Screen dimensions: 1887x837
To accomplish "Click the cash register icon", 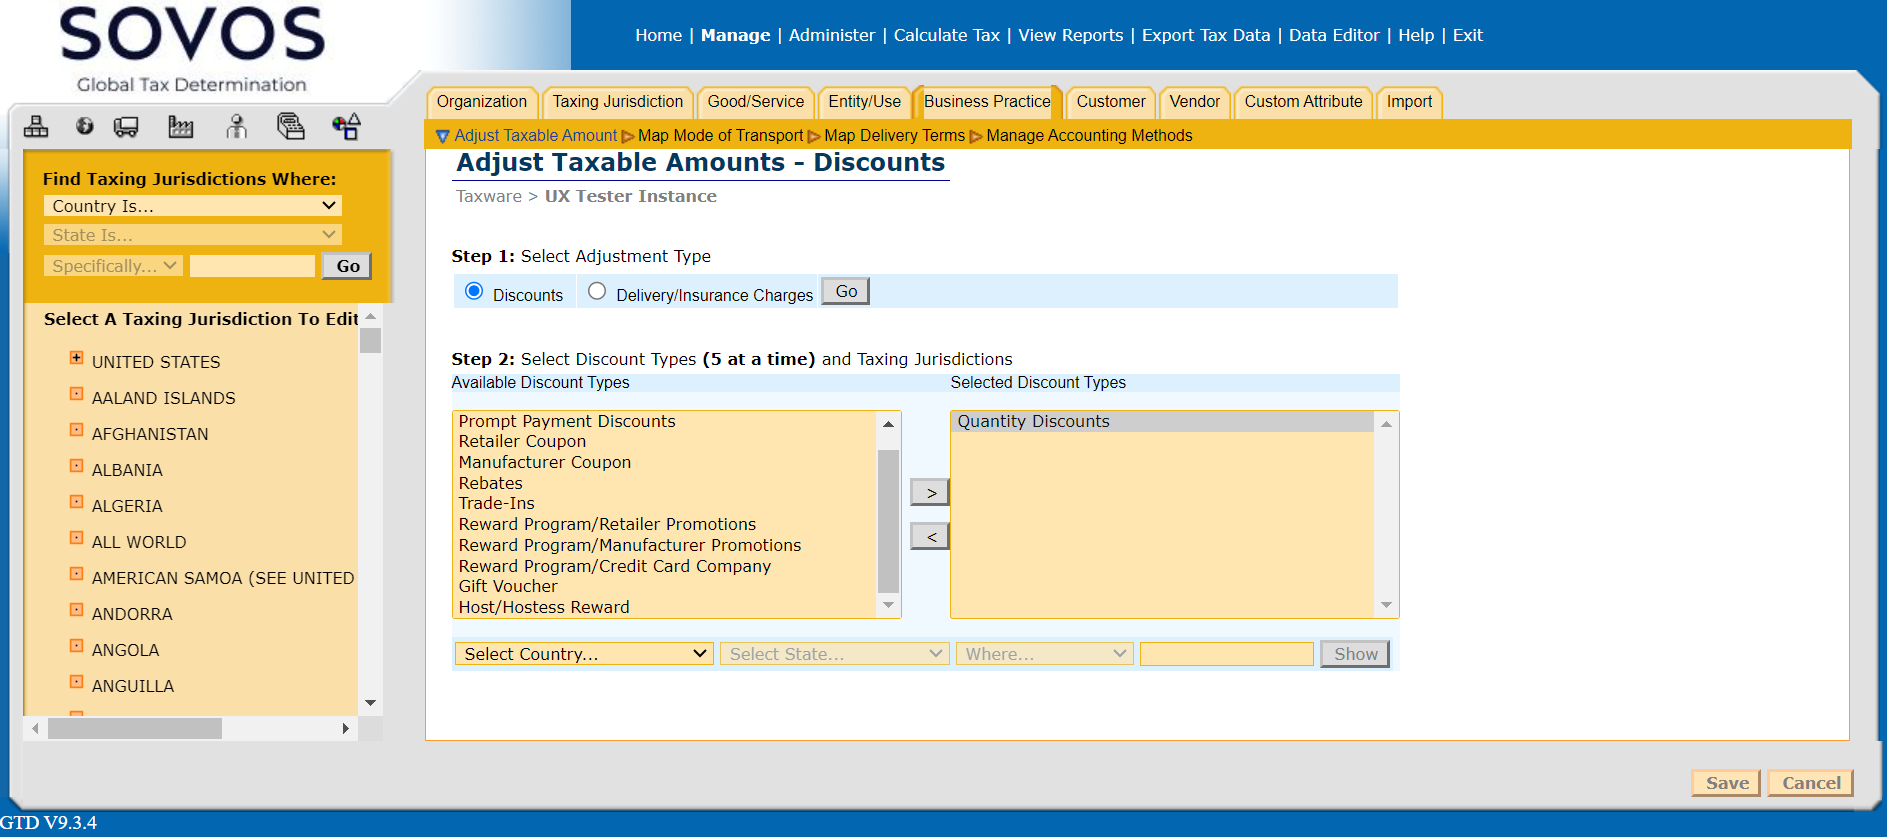I will coord(290,126).
